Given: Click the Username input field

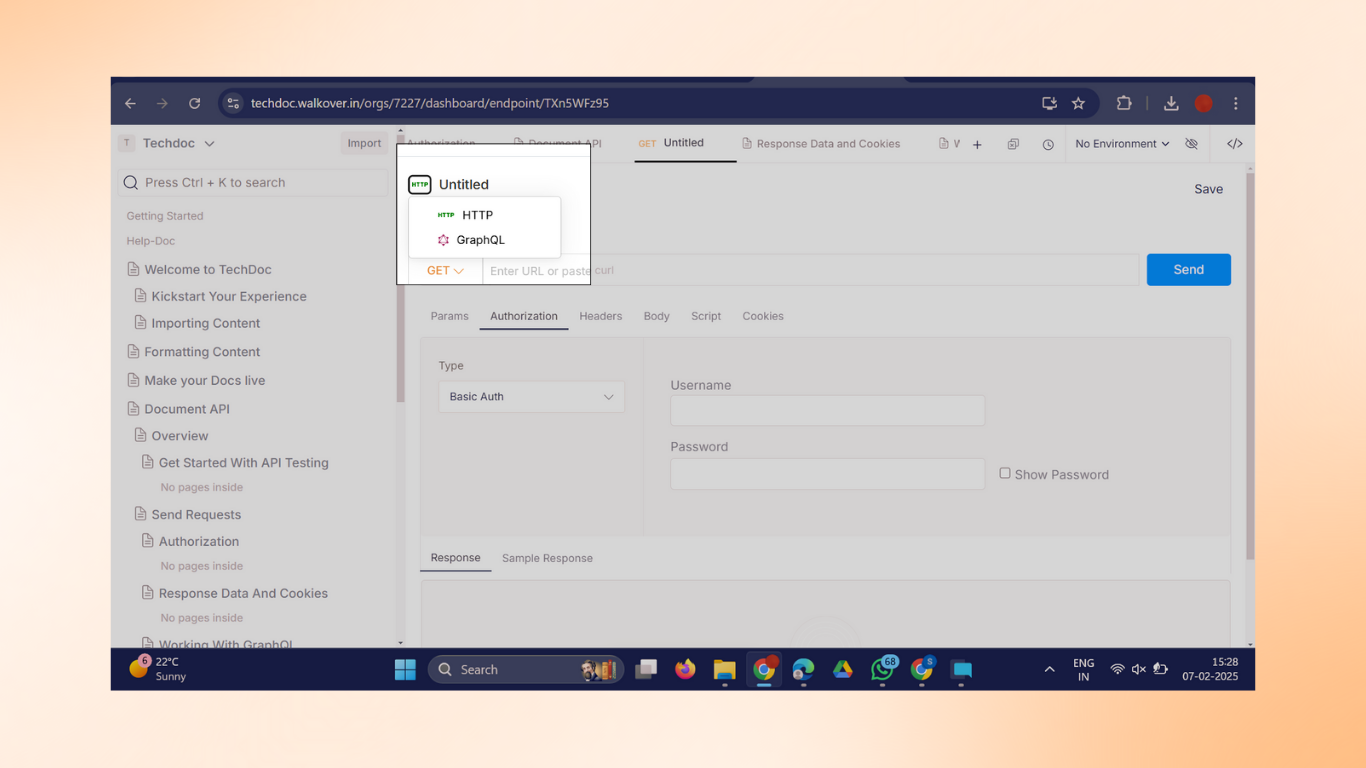Looking at the screenshot, I should (827, 411).
